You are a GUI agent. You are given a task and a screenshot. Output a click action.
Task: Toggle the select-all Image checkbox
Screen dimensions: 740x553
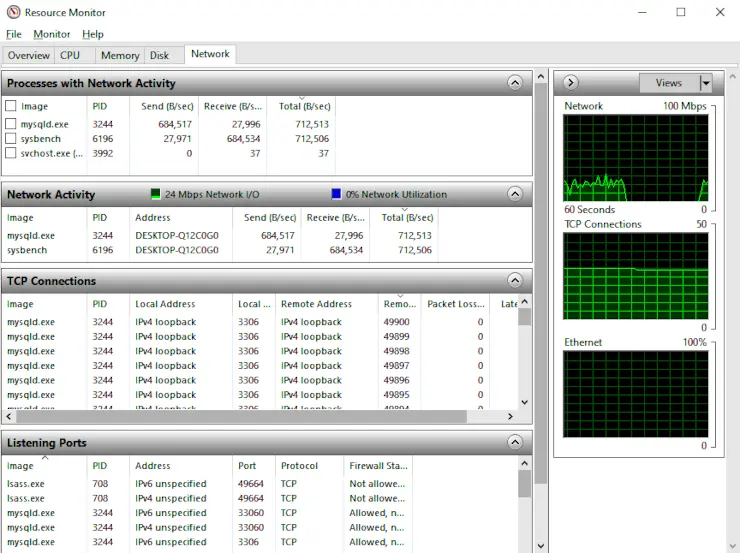click(11, 106)
